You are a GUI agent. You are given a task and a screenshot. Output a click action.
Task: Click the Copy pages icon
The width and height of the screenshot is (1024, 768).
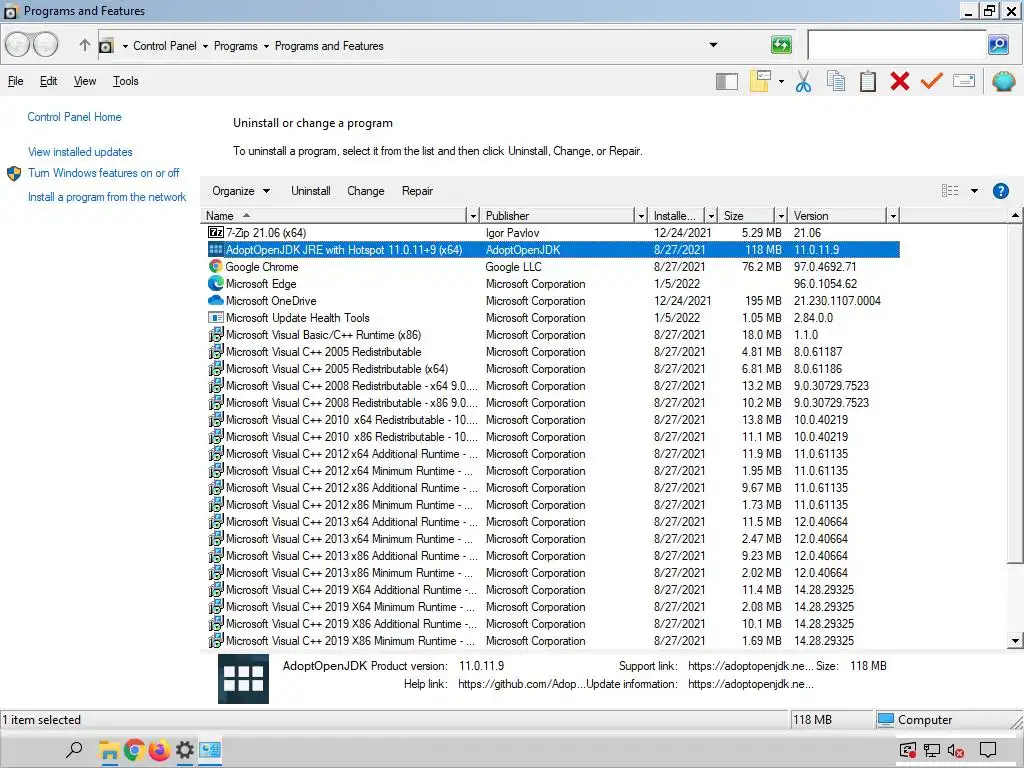point(836,81)
